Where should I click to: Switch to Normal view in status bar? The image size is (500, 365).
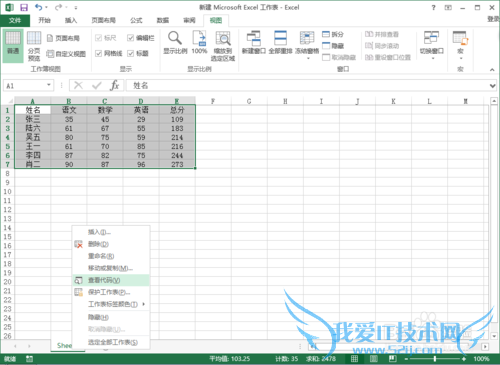[354, 359]
